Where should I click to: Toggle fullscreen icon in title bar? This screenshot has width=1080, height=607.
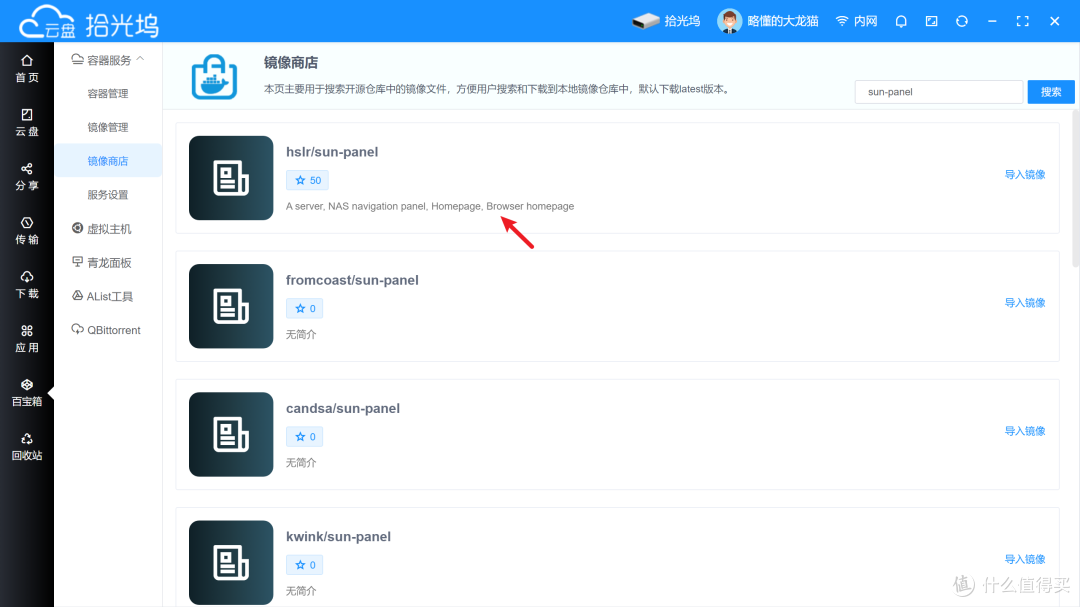click(1023, 21)
